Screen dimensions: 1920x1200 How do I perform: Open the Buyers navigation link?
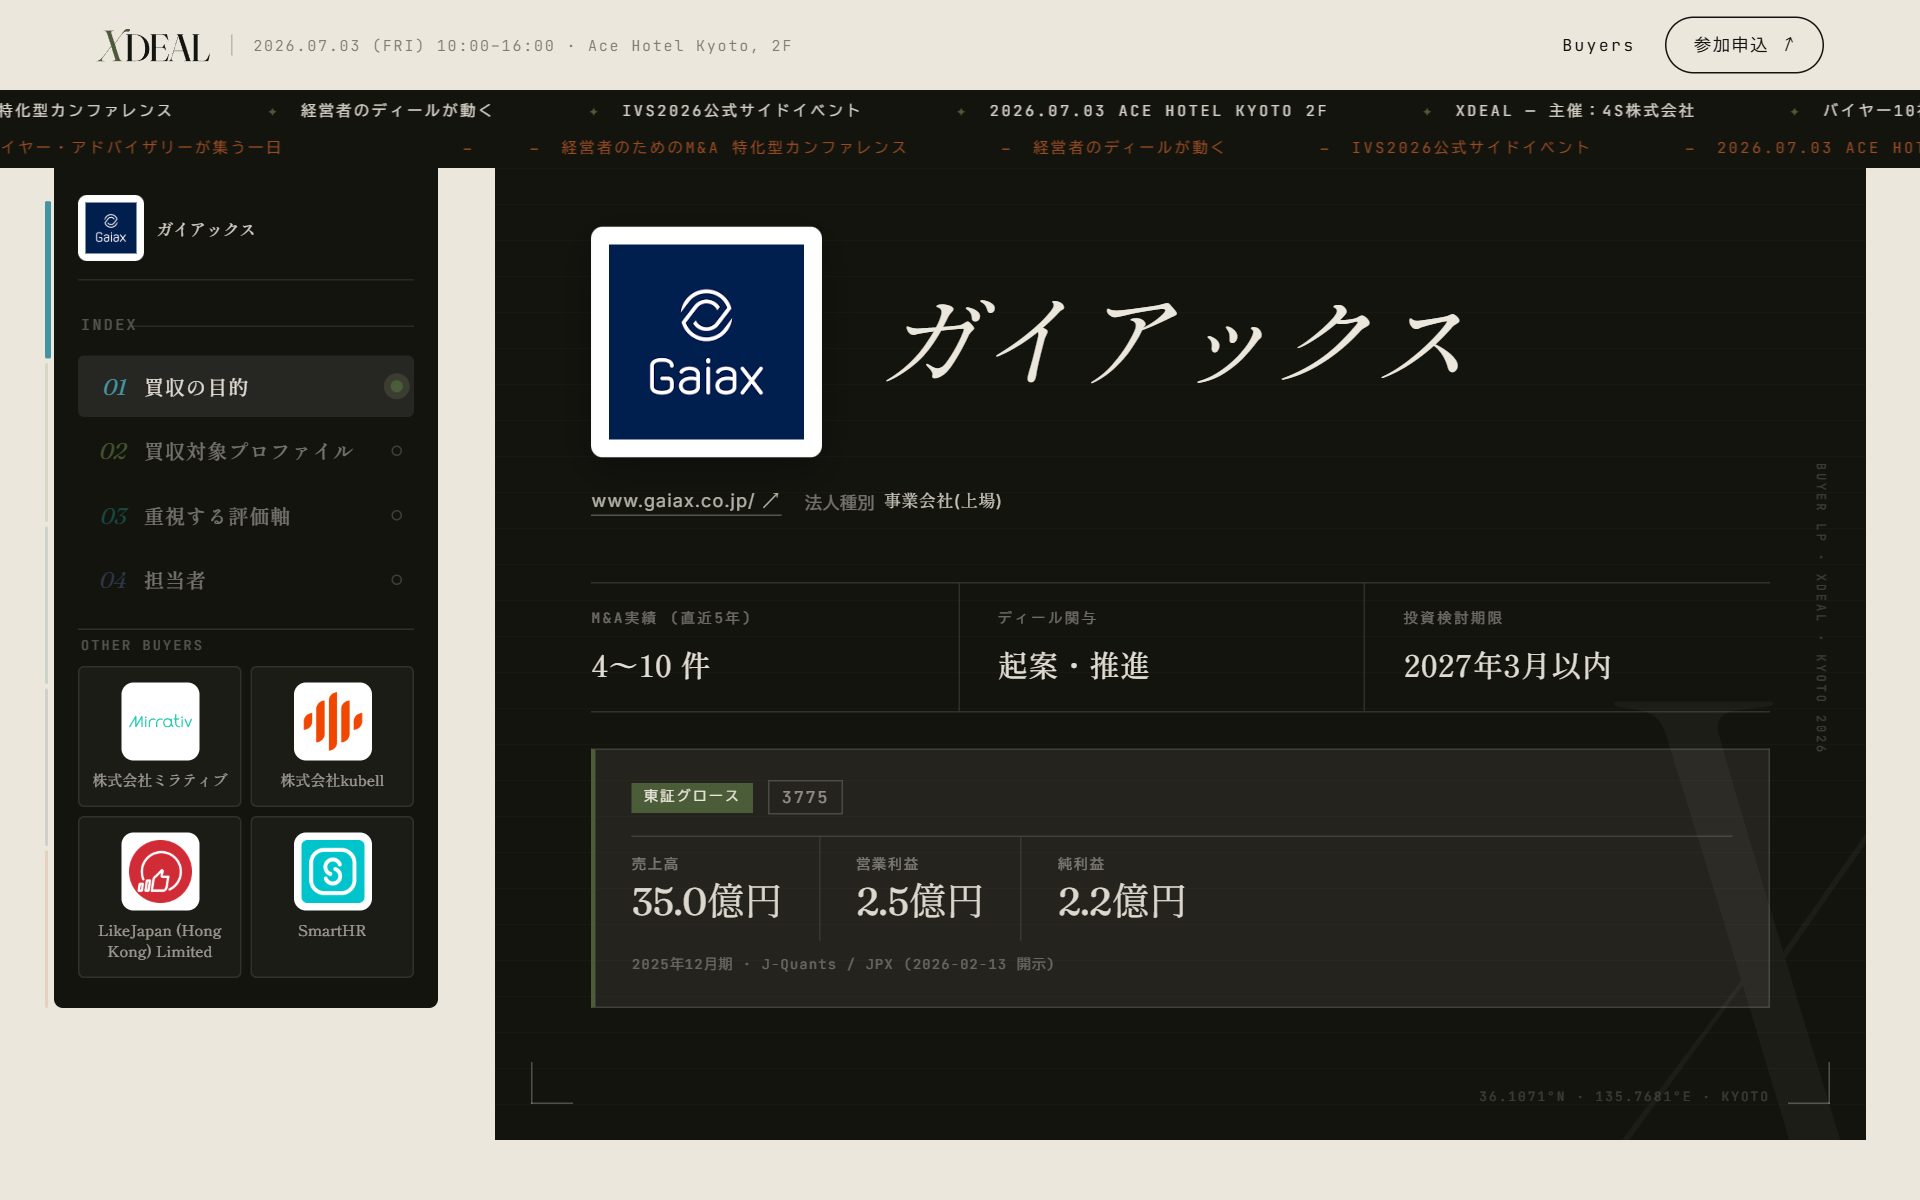click(1597, 45)
